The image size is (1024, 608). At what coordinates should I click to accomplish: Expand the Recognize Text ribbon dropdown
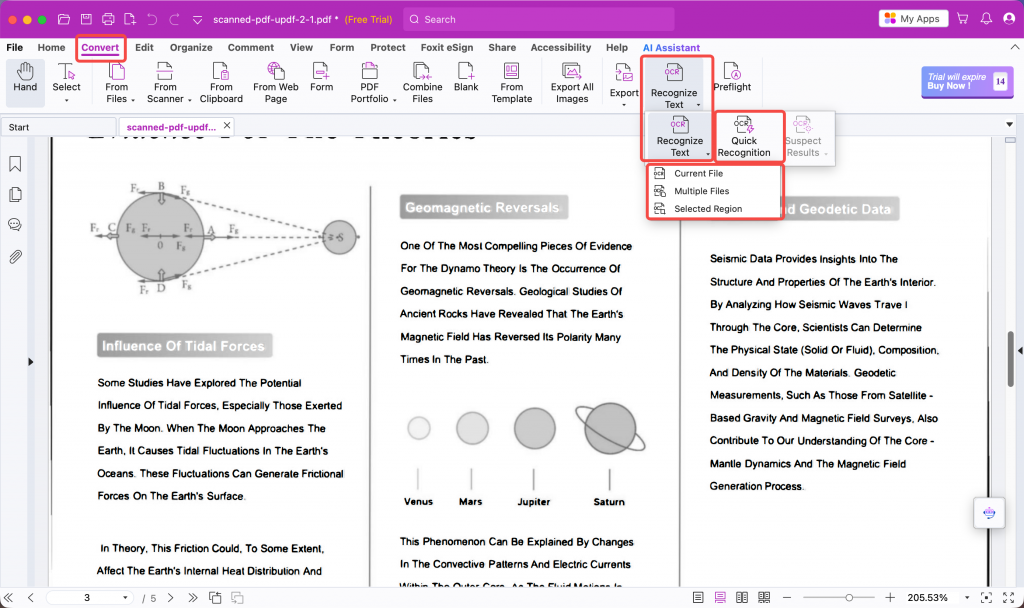point(699,105)
